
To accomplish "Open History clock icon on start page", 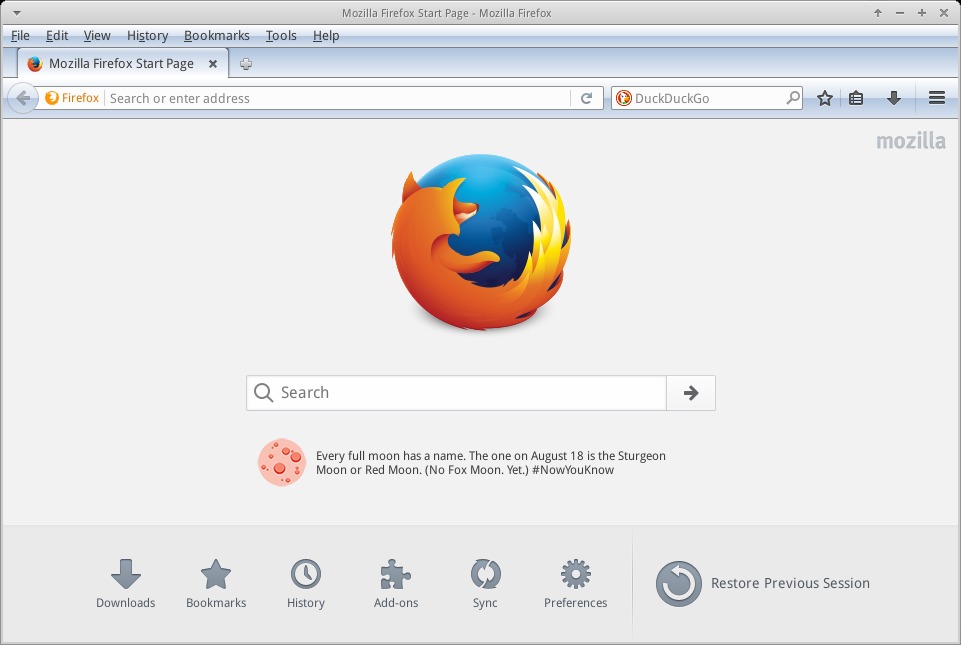I will (x=306, y=574).
